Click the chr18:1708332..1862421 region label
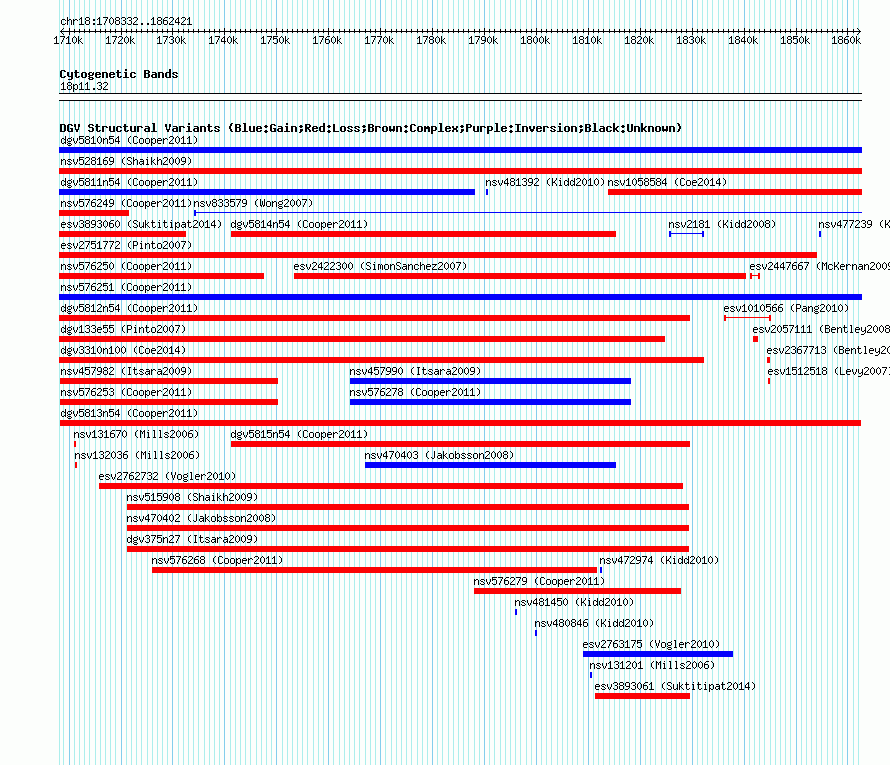This screenshot has height=765, width=890. point(126,22)
